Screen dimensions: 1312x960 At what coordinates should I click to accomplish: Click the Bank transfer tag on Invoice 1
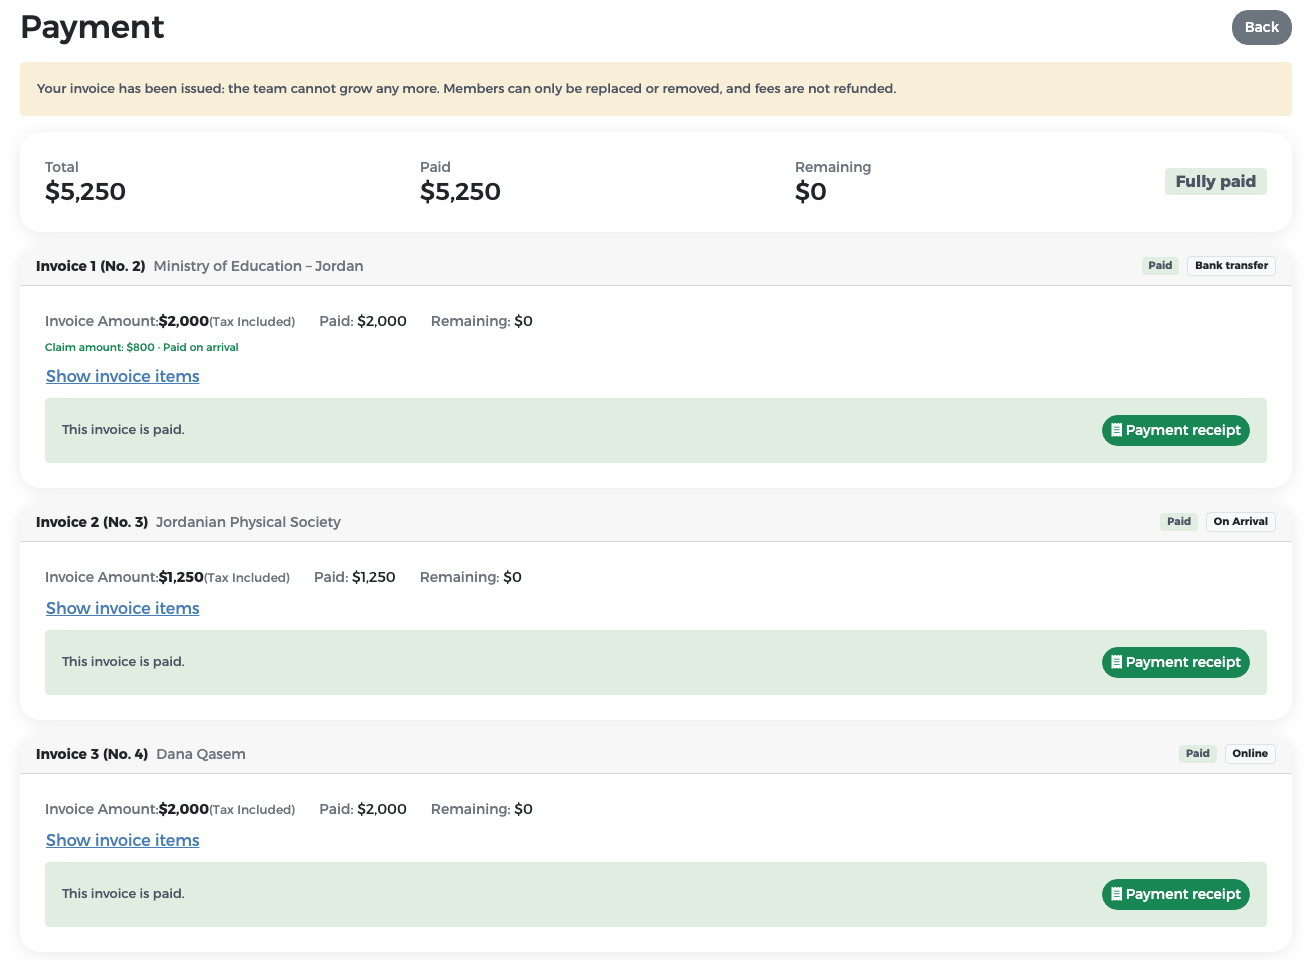click(x=1231, y=266)
